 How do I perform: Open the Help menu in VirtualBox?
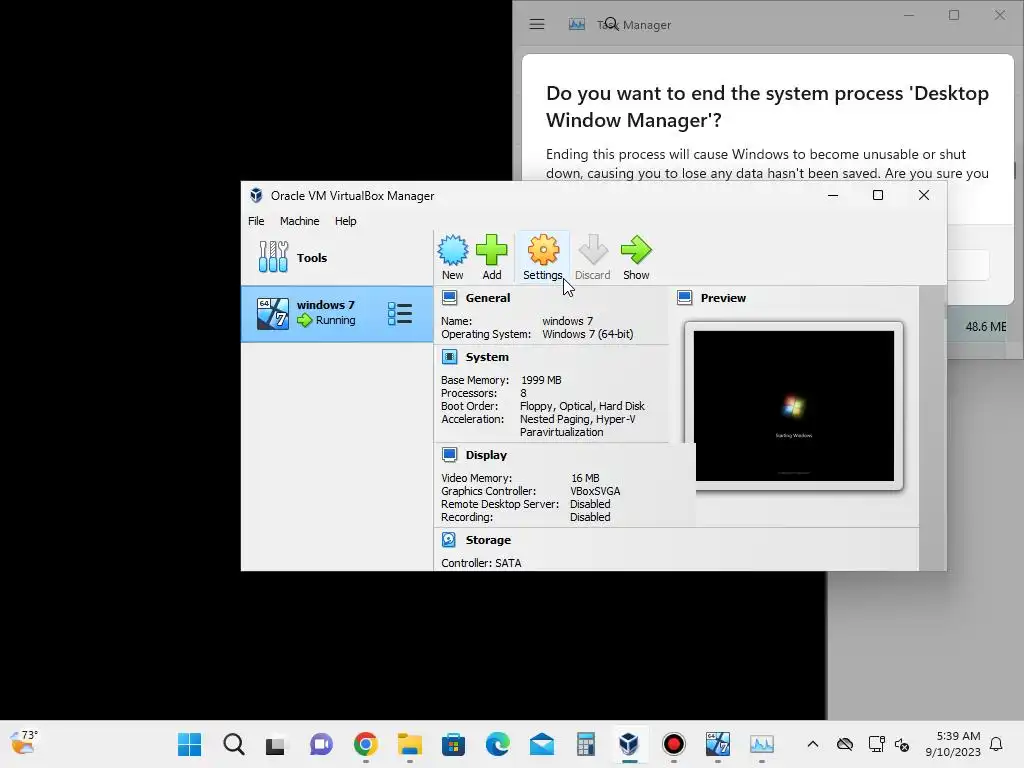click(345, 221)
